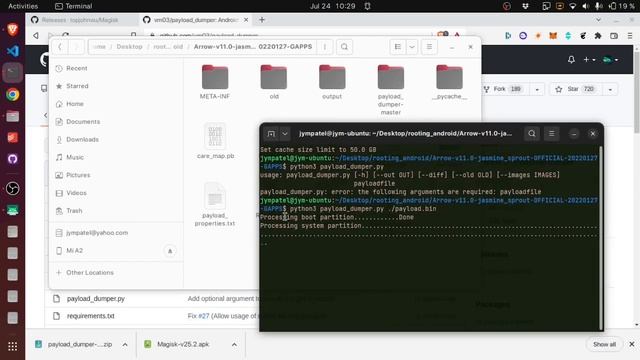
Task: Open a new browser tab
Action: (x=262, y=20)
